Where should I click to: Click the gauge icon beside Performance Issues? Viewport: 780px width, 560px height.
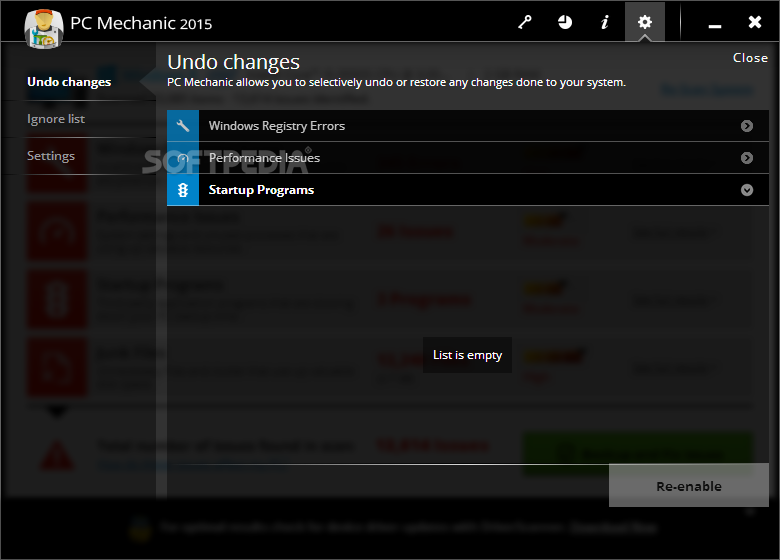[183, 158]
